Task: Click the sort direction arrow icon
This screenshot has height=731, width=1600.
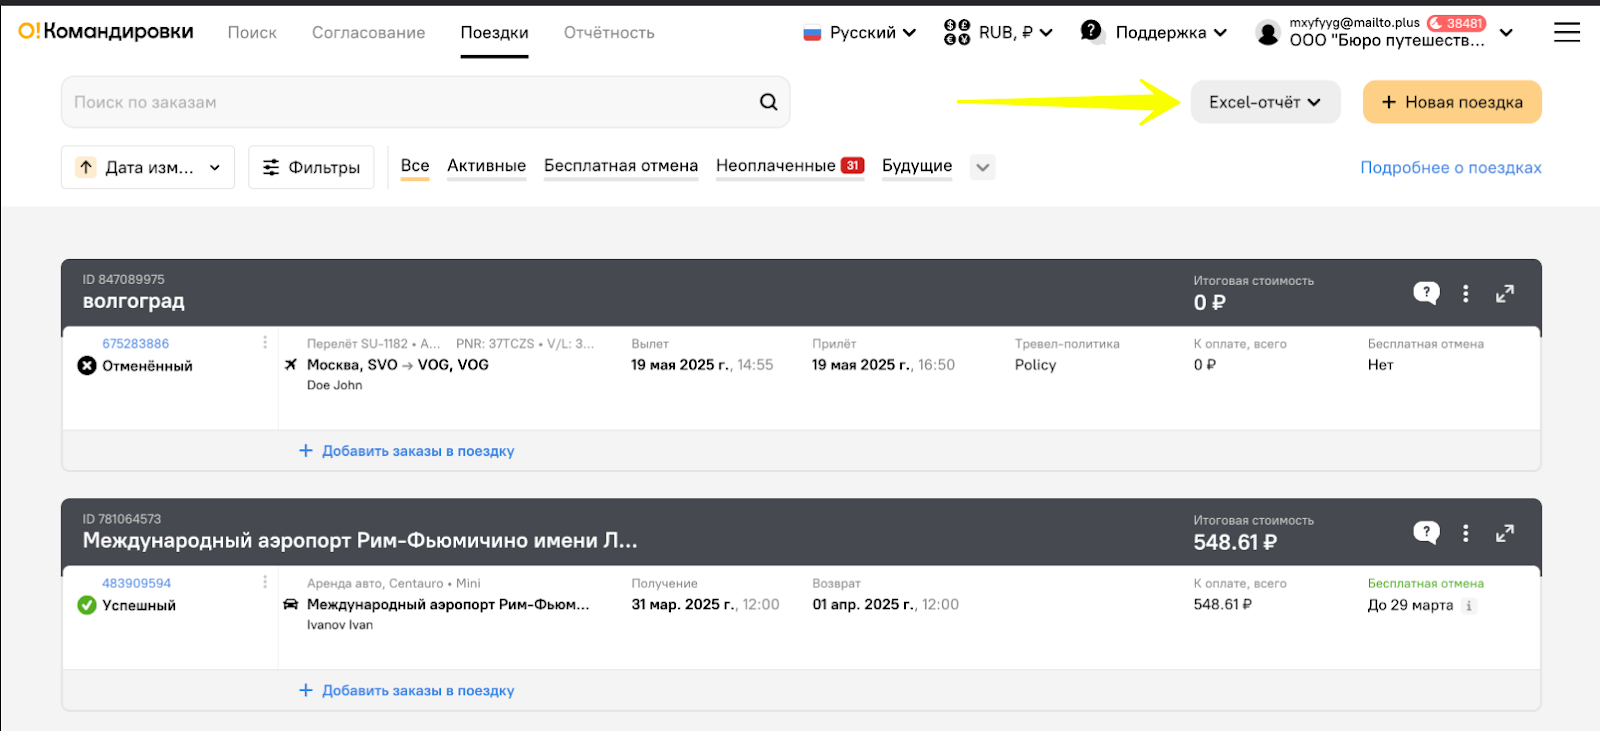Action: point(87,167)
